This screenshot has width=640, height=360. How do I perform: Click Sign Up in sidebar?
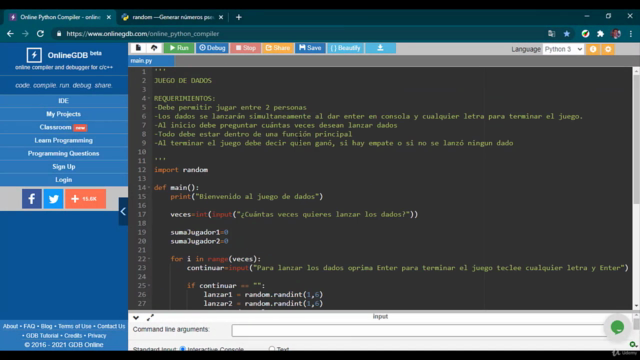(64, 167)
